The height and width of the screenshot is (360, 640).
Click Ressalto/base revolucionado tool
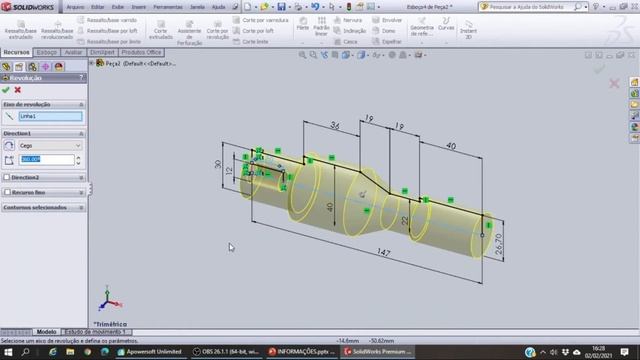click(57, 30)
